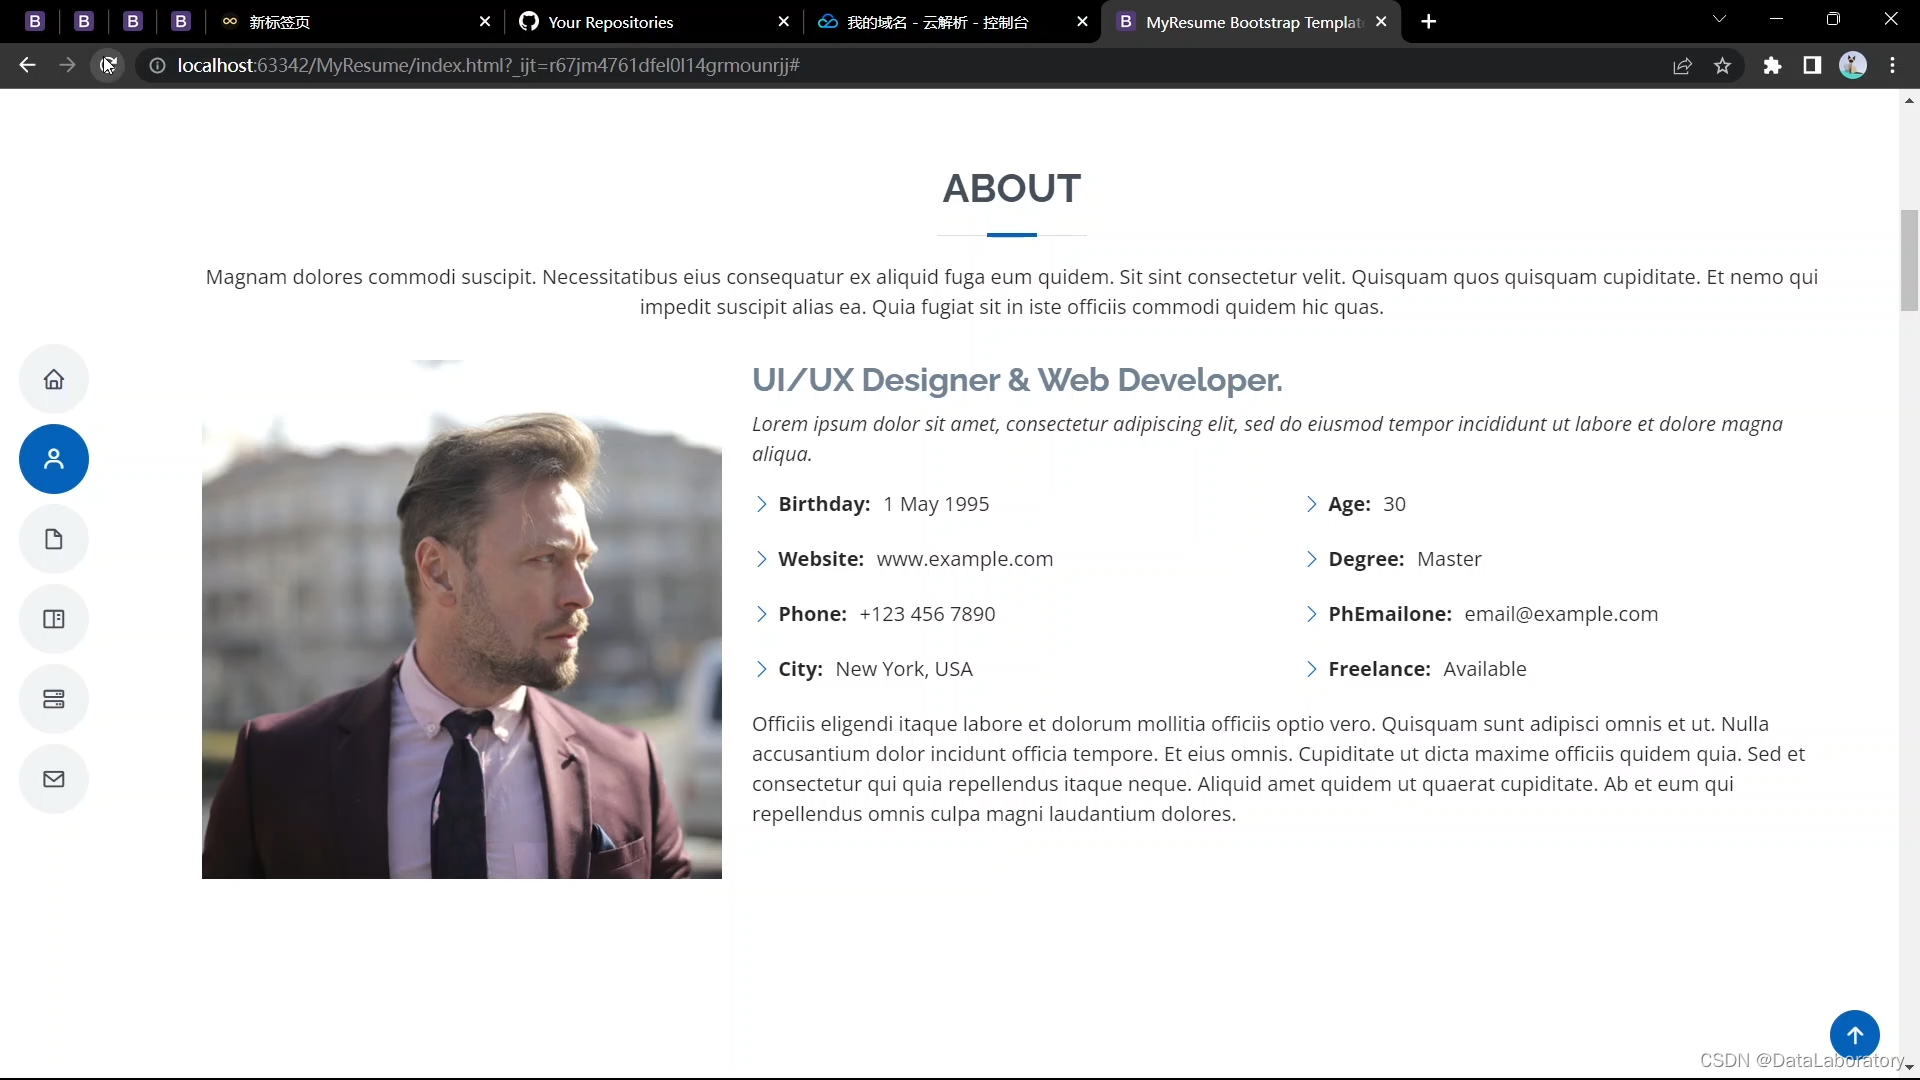The image size is (1920, 1080).
Task: Bookmark this page with the star icon
Action: tap(1722, 66)
